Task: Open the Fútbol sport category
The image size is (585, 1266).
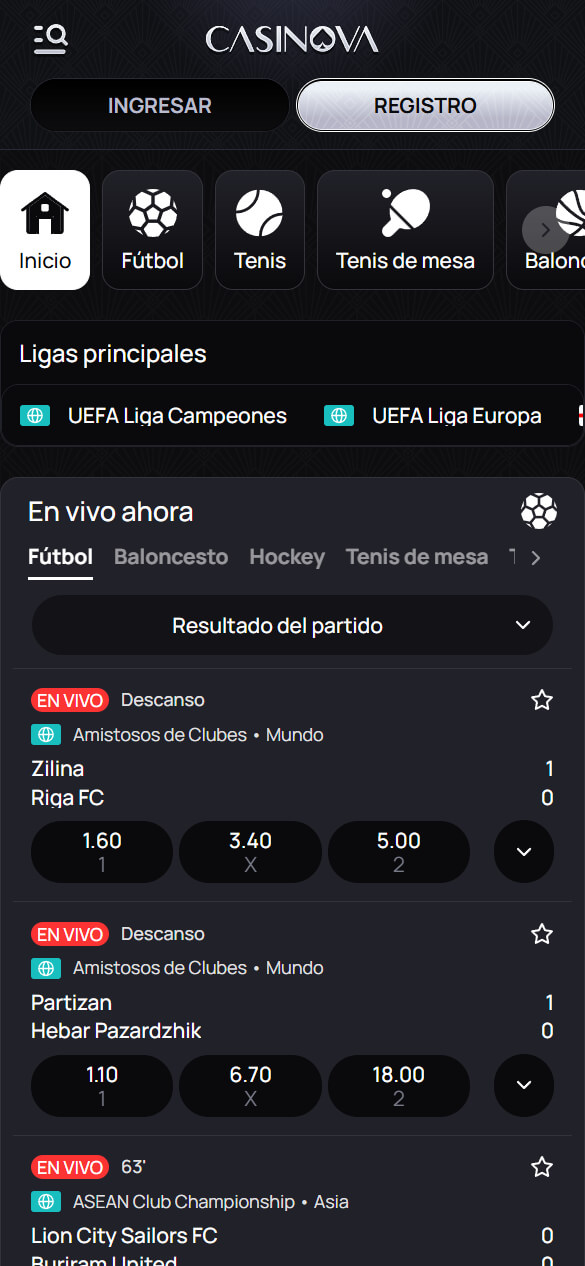Action: click(153, 230)
